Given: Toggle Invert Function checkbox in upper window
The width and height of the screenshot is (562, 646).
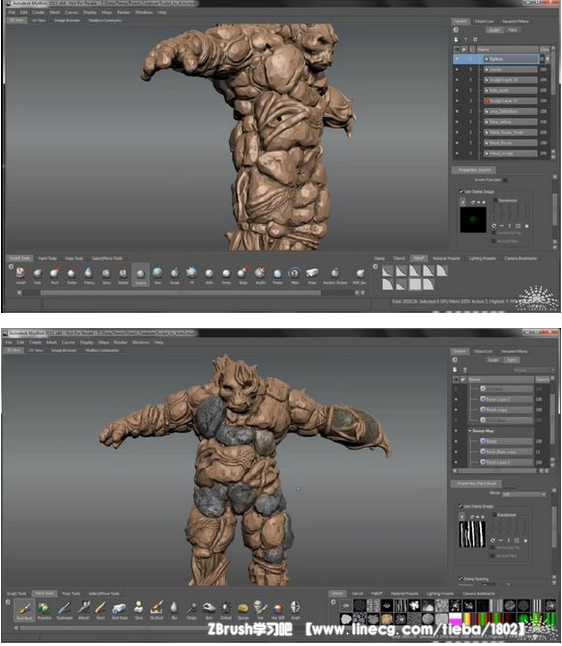Looking at the screenshot, I should pos(506,180).
